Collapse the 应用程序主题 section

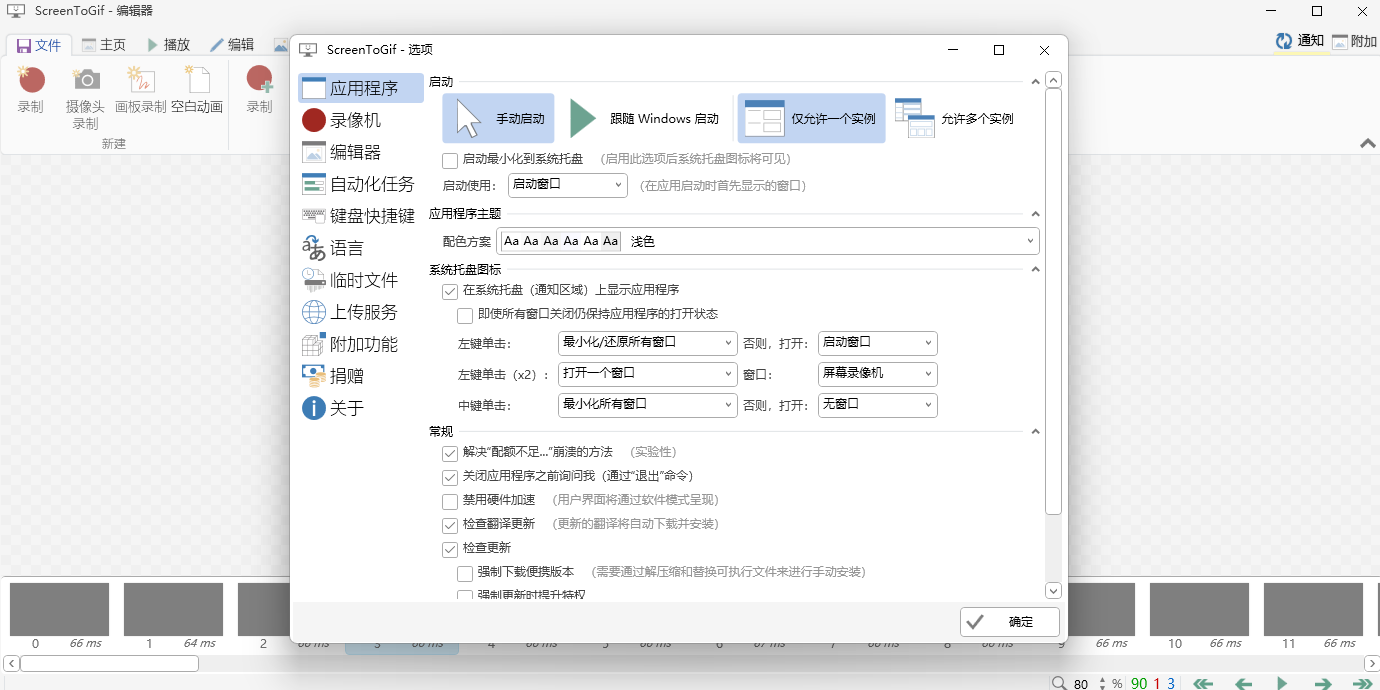point(1035,214)
